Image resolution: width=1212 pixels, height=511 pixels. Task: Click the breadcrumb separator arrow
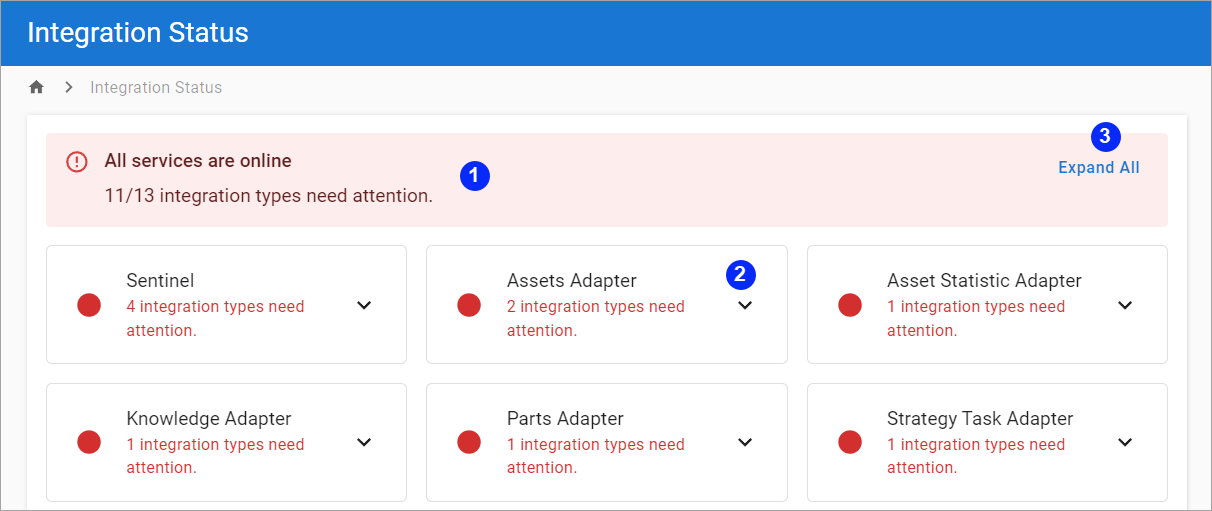69,87
